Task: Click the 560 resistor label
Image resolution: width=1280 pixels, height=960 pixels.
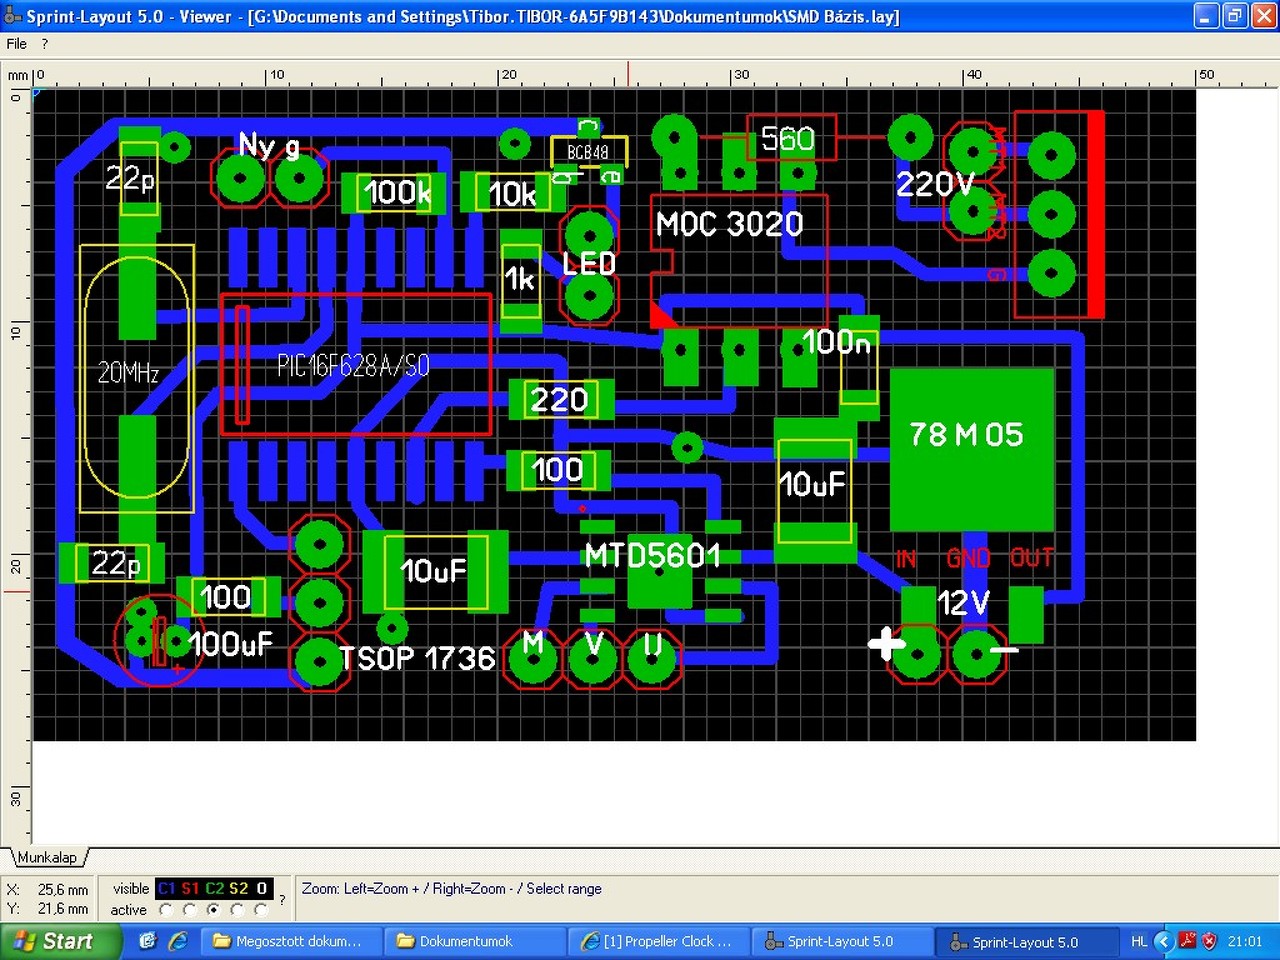Action: coord(788,139)
